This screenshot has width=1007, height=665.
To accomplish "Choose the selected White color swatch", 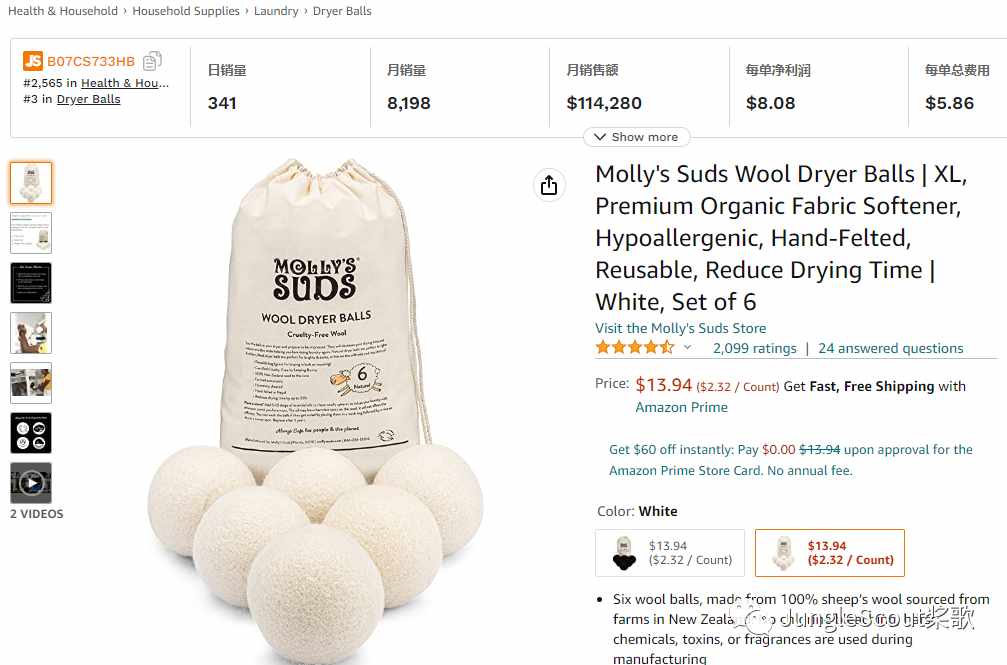I will point(829,553).
